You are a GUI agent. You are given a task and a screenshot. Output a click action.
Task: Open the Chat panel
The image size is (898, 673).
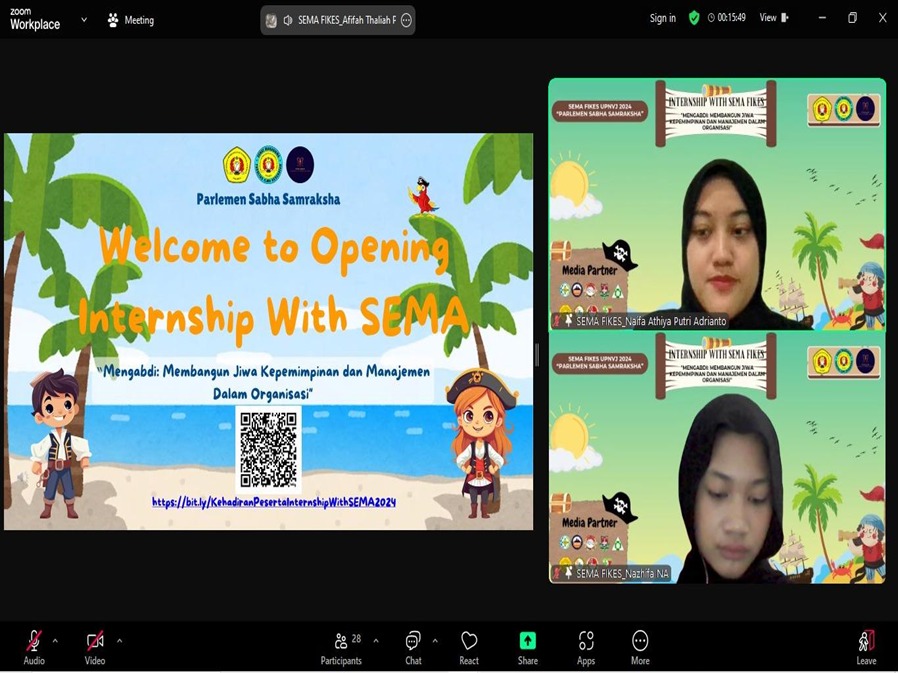pyautogui.click(x=413, y=645)
